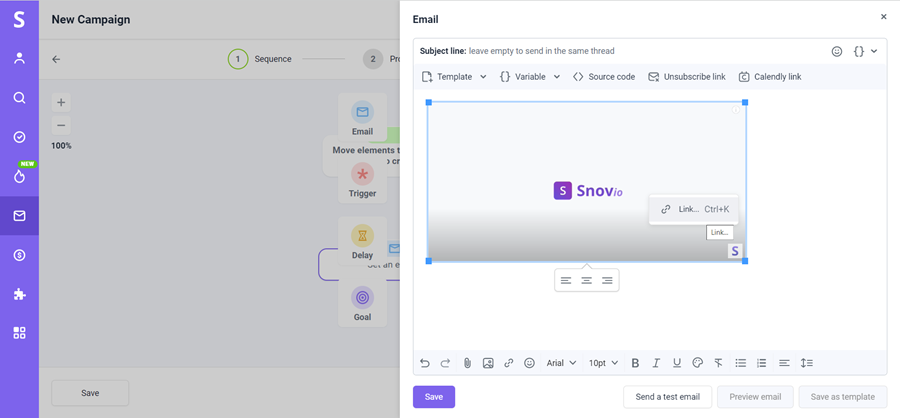Select step 2 in campaign steps

[x=373, y=59]
